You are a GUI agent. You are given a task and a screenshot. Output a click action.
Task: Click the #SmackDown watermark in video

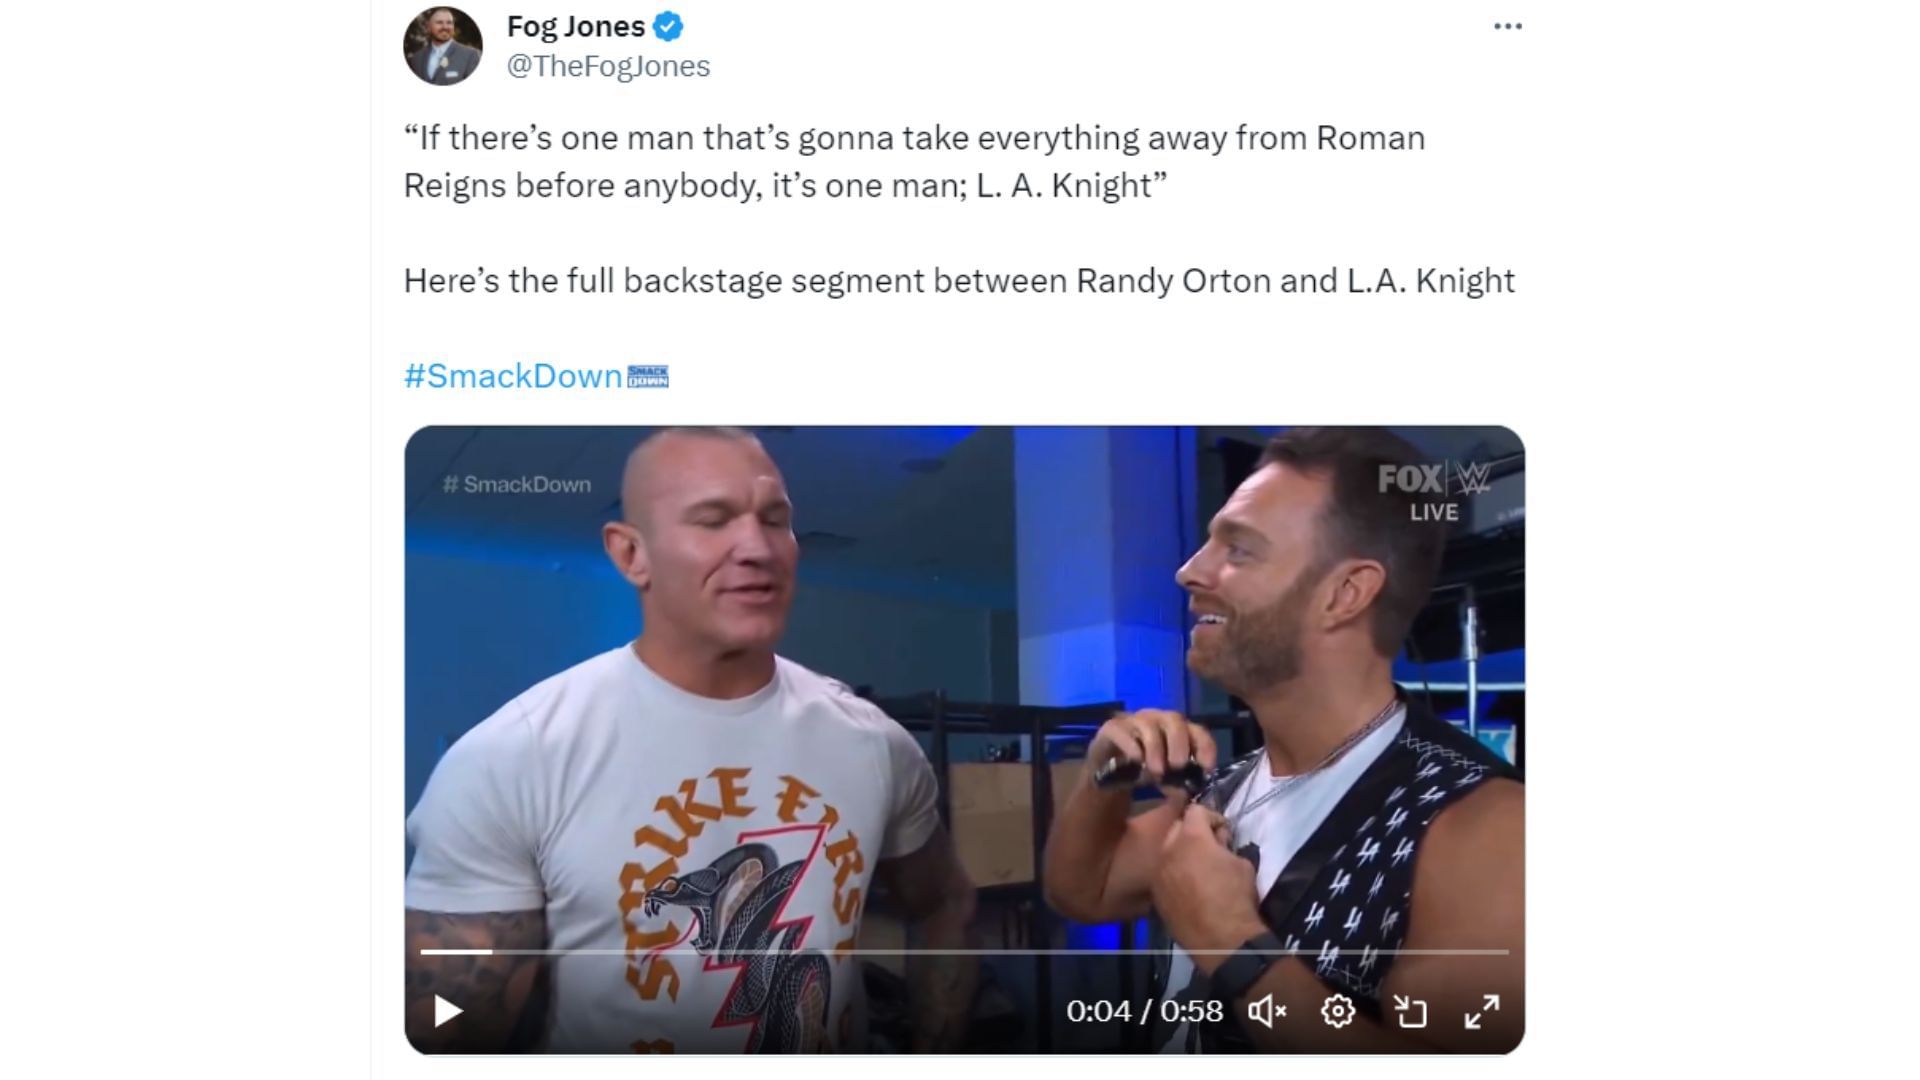(517, 484)
